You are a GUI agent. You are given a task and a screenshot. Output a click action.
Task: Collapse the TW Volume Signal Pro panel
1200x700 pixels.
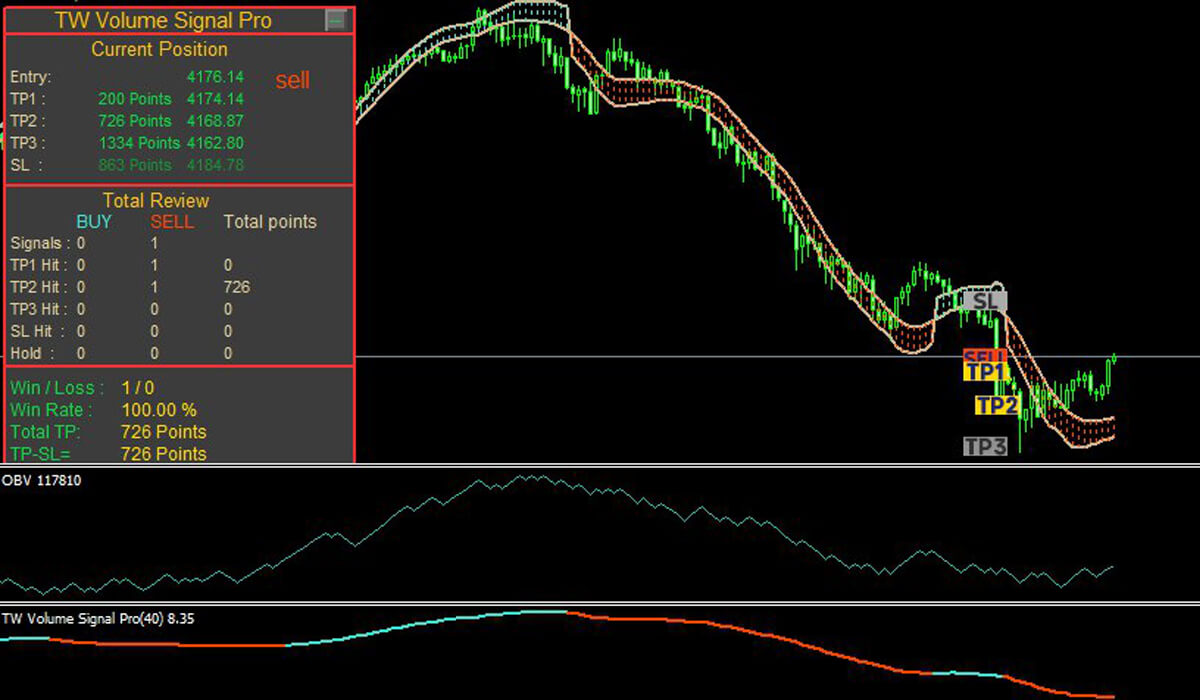[336, 19]
